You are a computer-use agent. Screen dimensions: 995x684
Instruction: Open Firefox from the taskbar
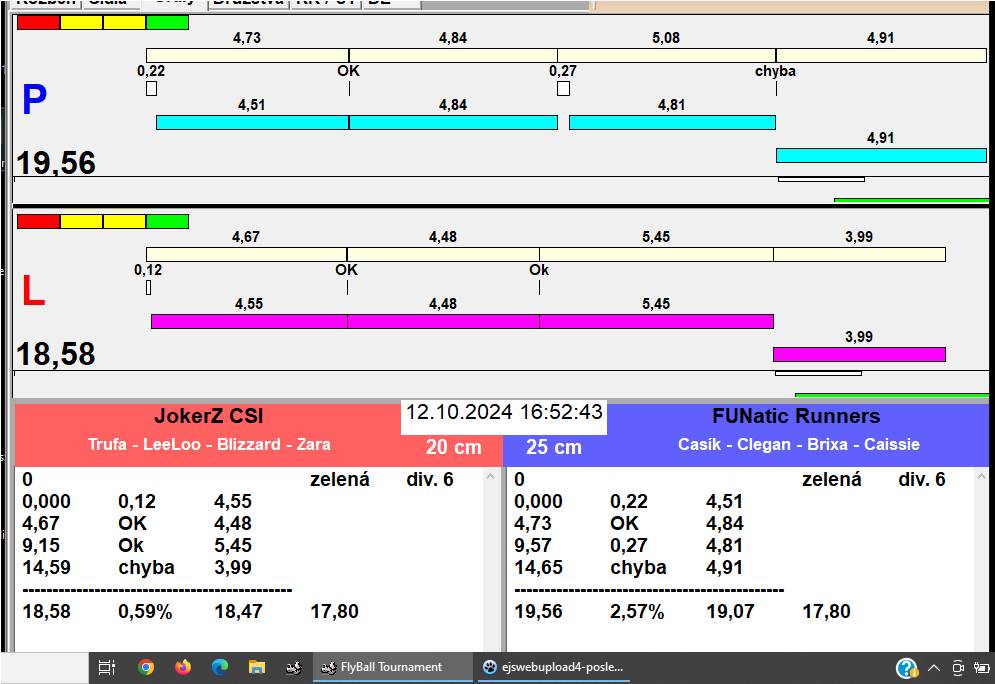[183, 667]
